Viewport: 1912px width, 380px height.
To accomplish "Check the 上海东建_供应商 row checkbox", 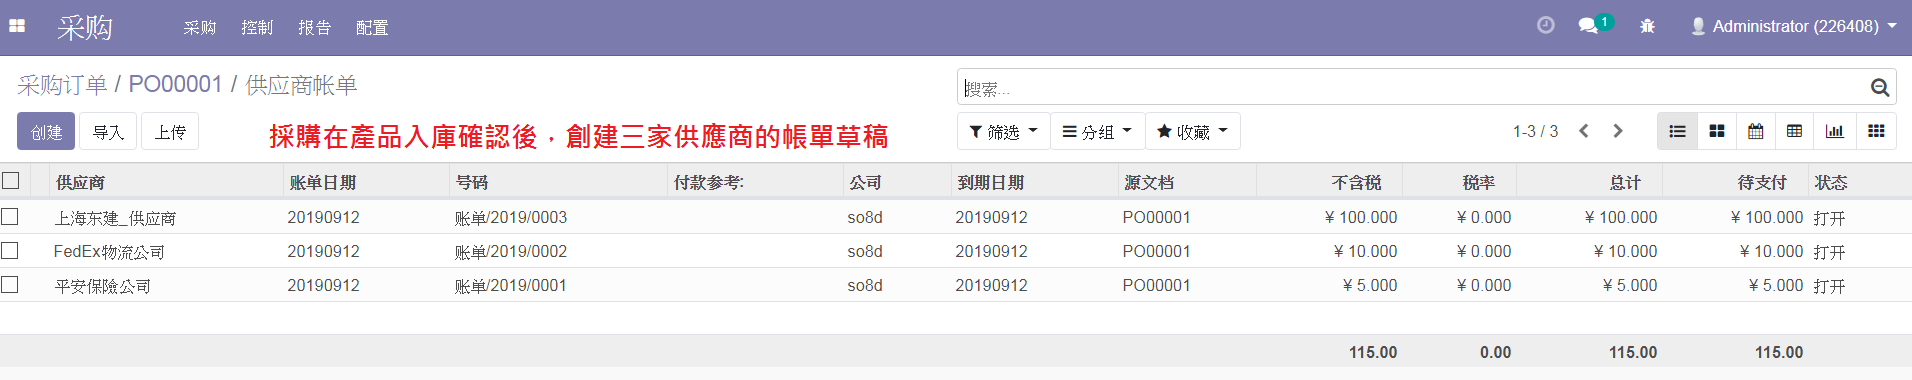I will point(10,216).
